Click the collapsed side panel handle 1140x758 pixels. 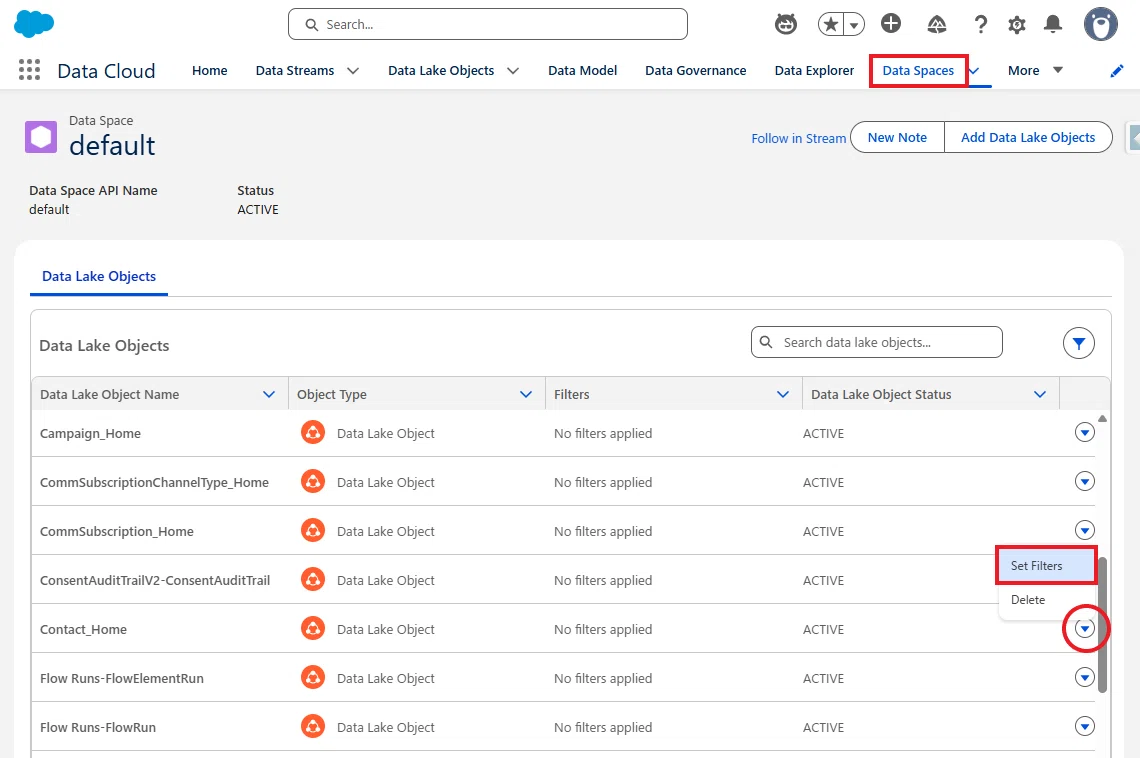click(x=1133, y=137)
